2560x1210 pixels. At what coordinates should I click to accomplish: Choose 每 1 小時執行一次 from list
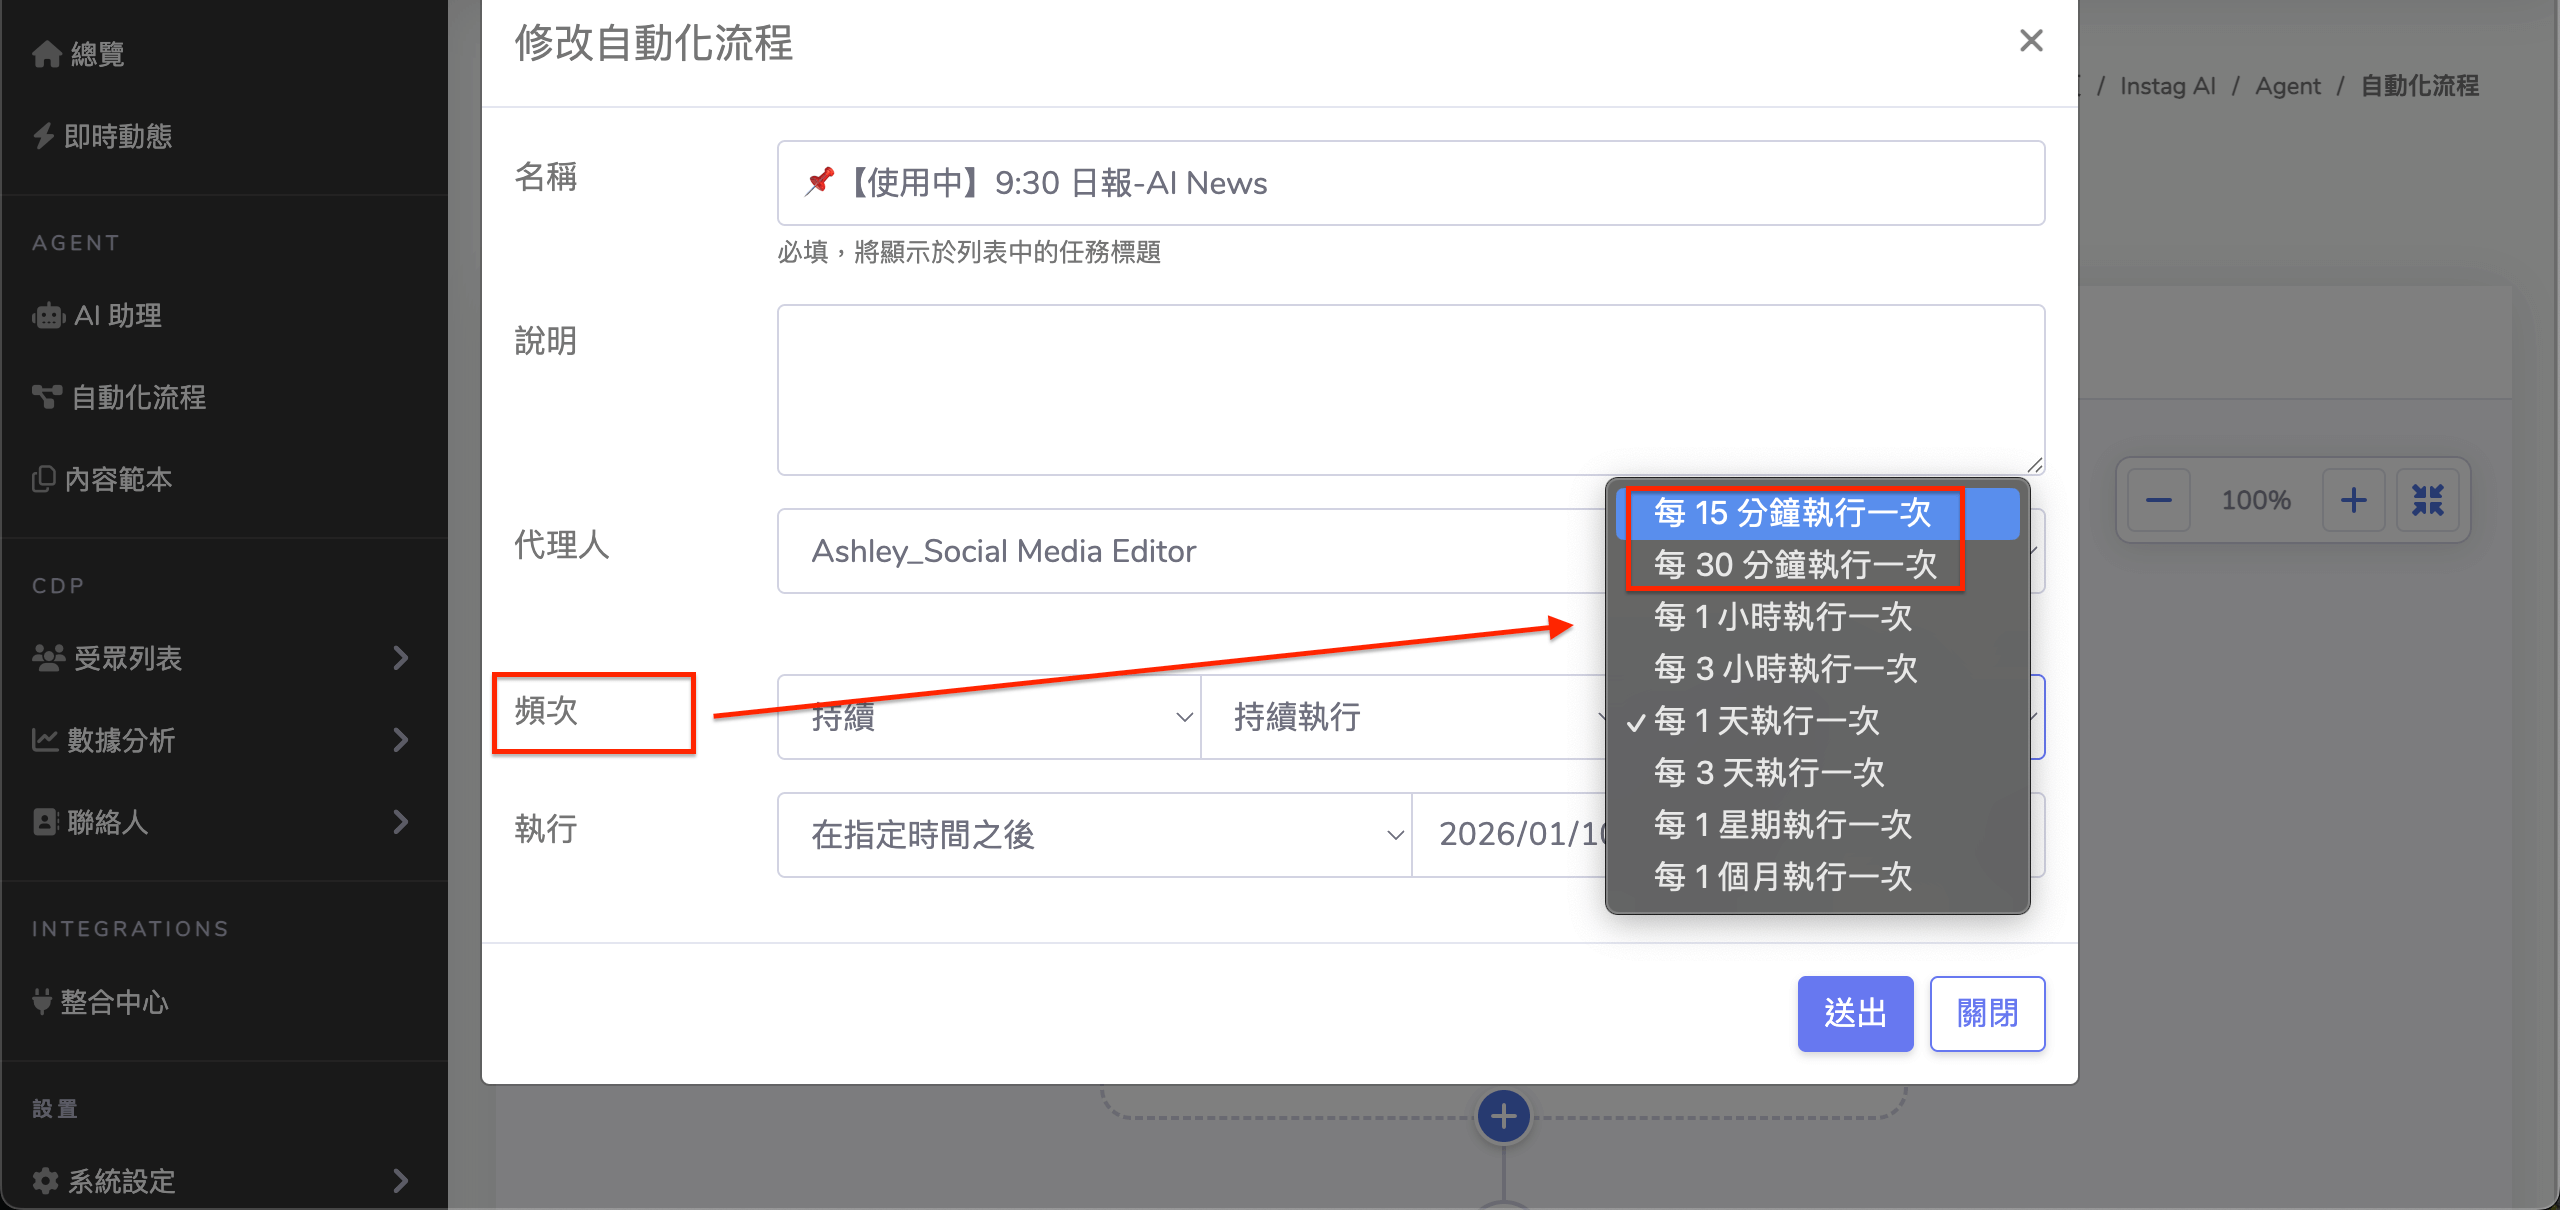click(1782, 617)
